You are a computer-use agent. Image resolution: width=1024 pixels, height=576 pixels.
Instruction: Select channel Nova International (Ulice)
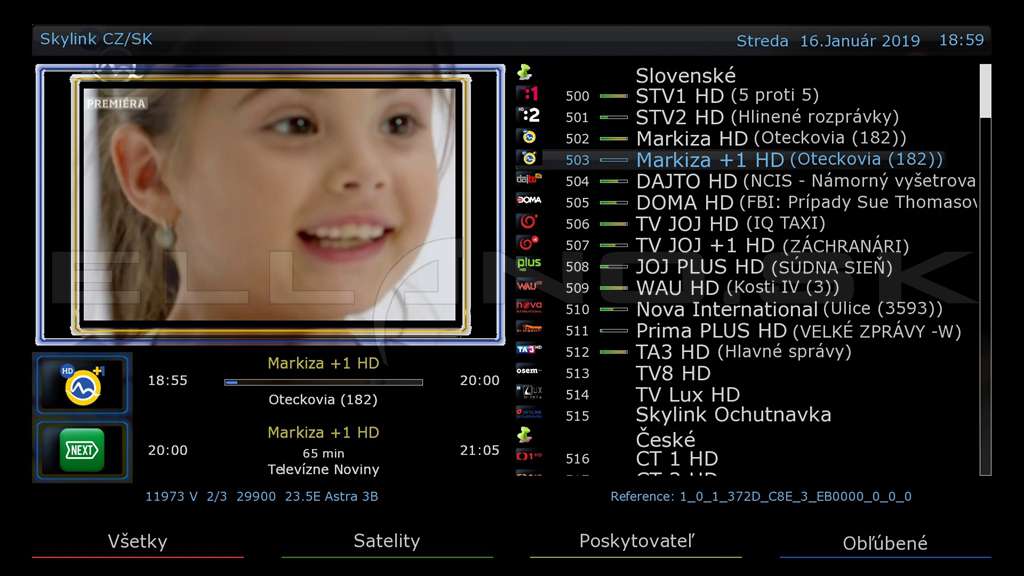pos(746,309)
